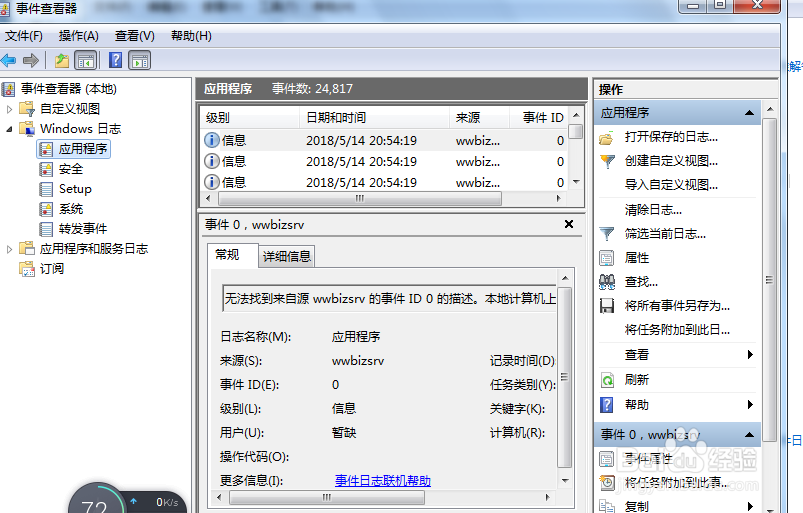The image size is (803, 513).
Task: Click the actions pane scroll up arrow
Action: pos(770,109)
